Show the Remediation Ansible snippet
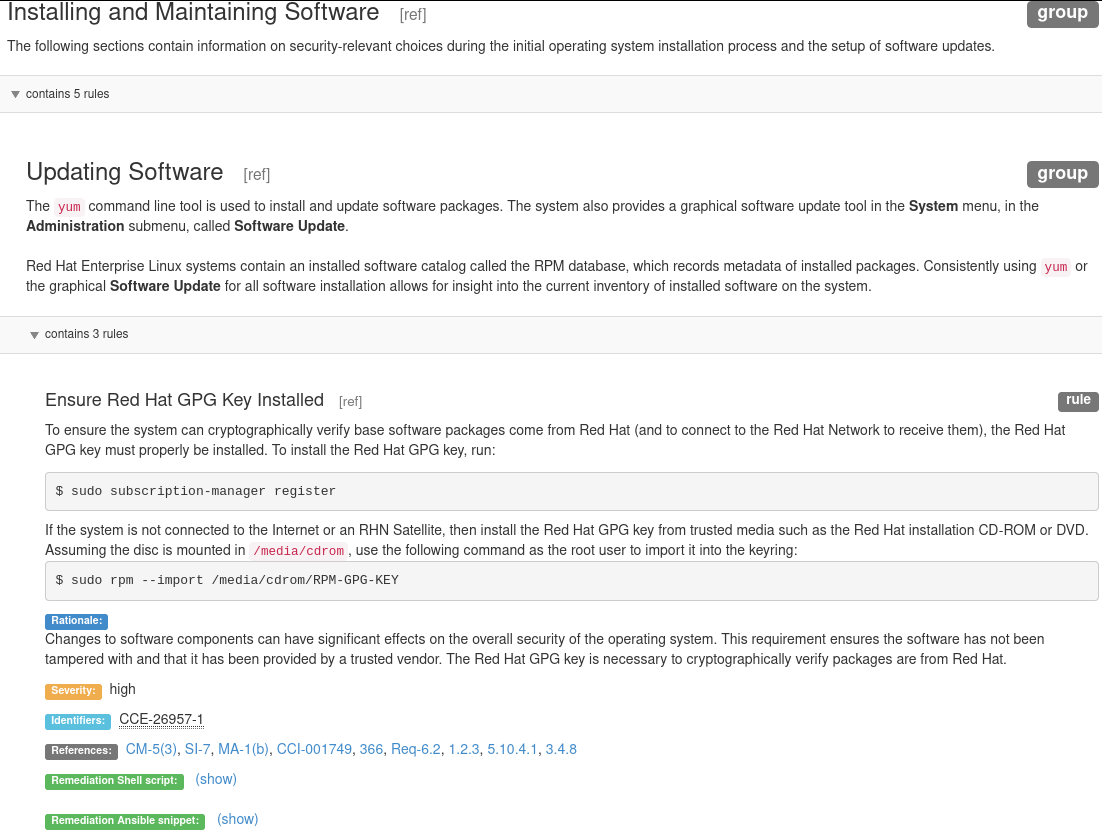 click(237, 819)
